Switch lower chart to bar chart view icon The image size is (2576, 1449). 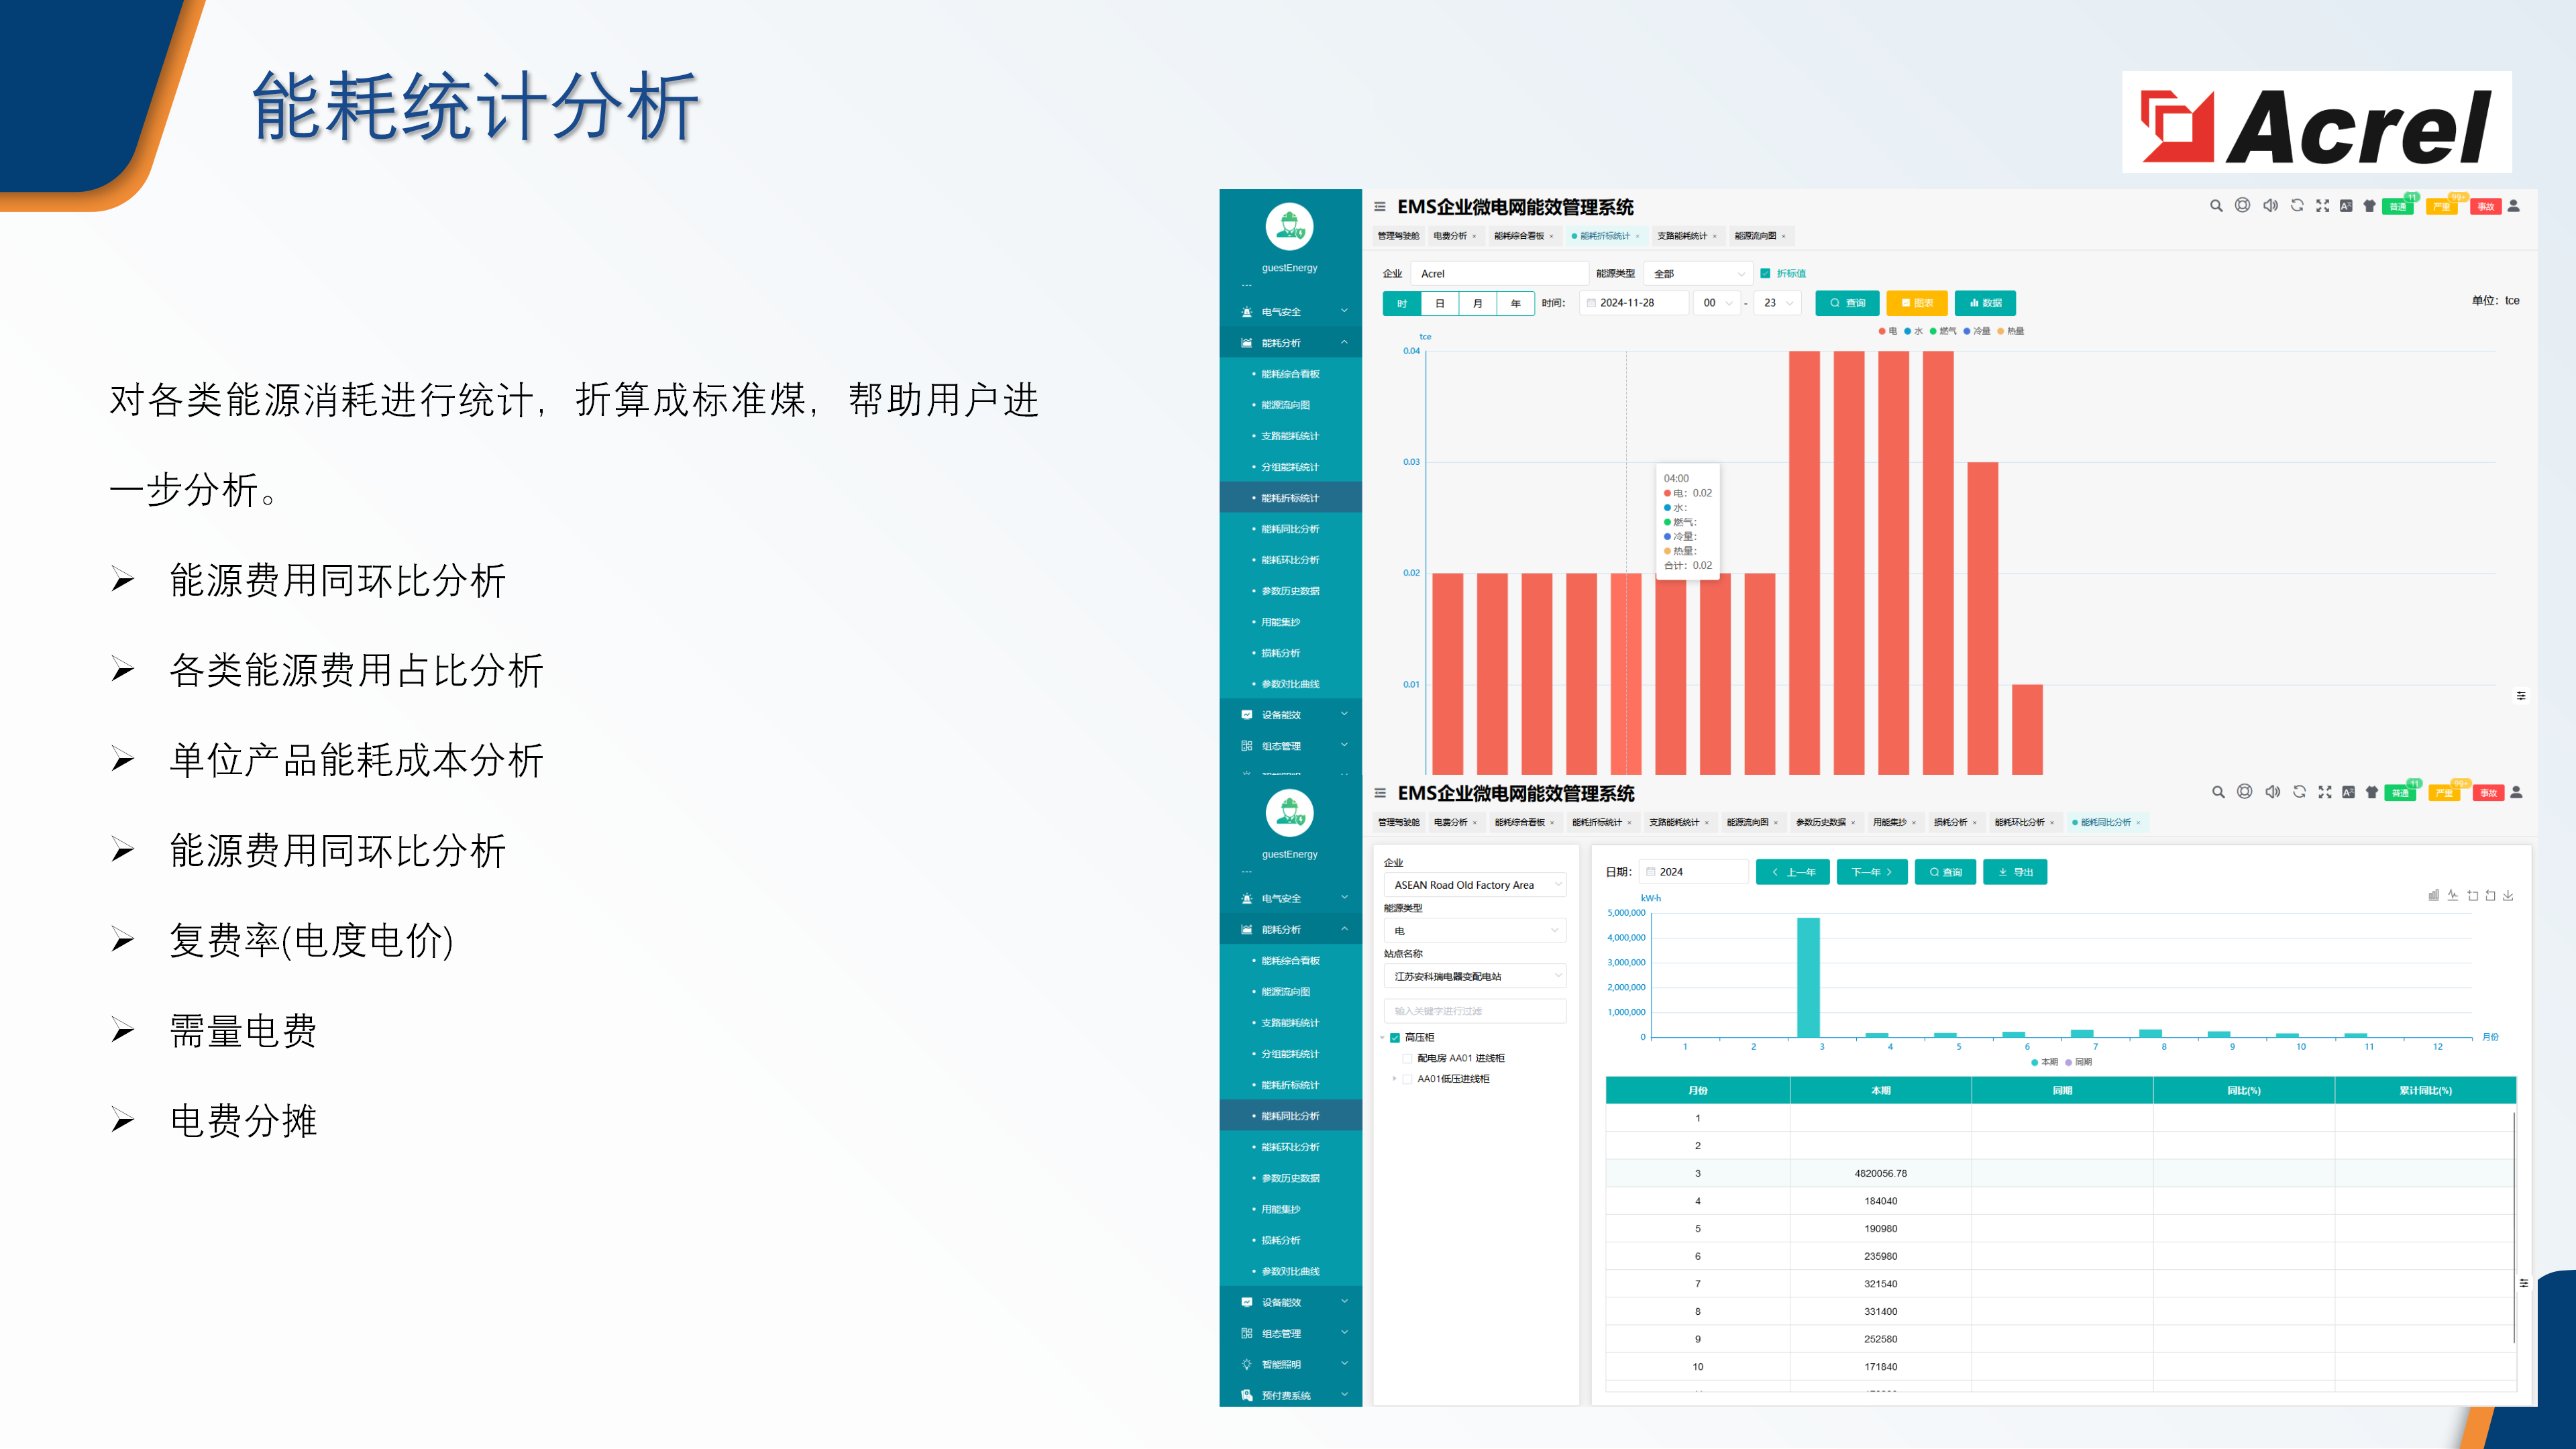click(2433, 895)
